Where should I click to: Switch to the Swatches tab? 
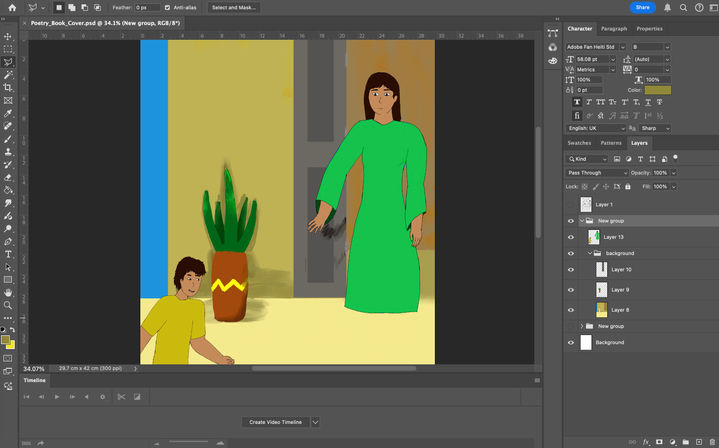tap(579, 143)
